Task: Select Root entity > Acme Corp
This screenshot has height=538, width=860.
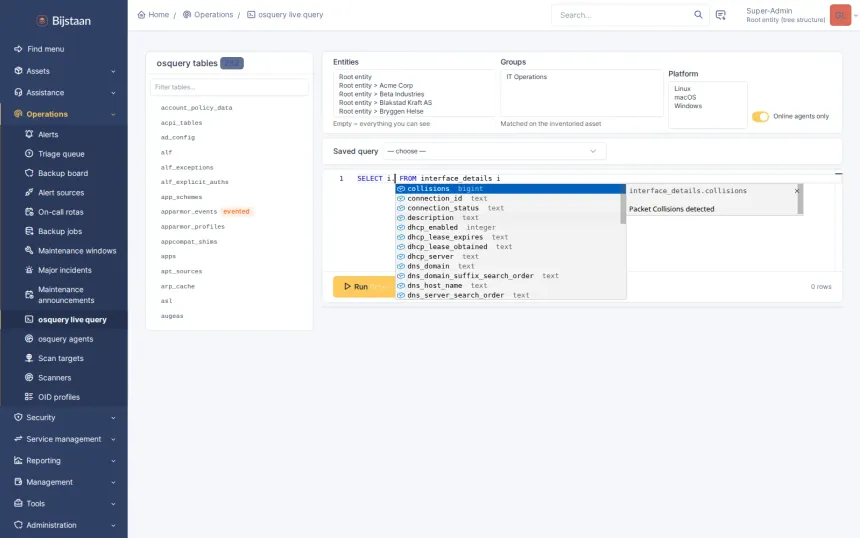Action: (x=376, y=86)
